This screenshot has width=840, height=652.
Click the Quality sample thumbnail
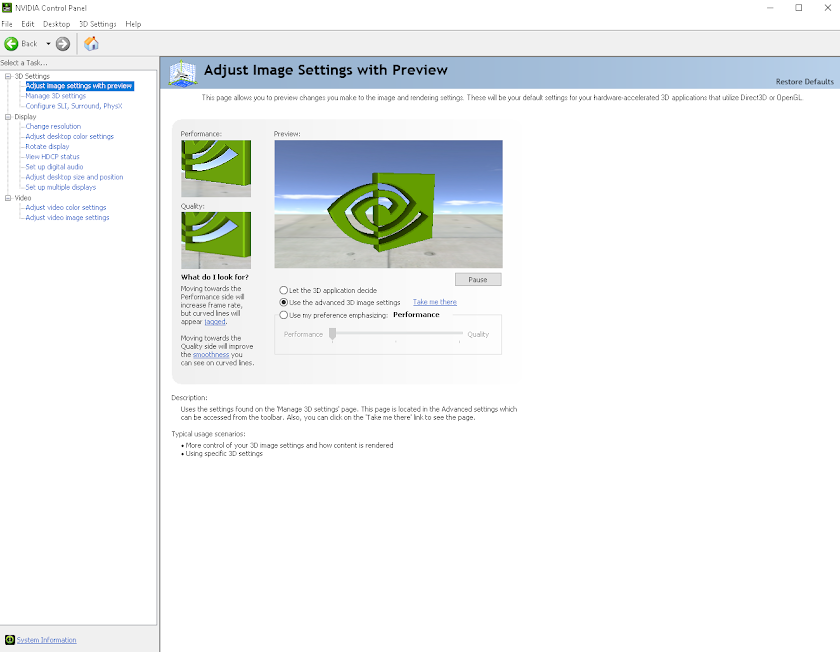point(216,240)
